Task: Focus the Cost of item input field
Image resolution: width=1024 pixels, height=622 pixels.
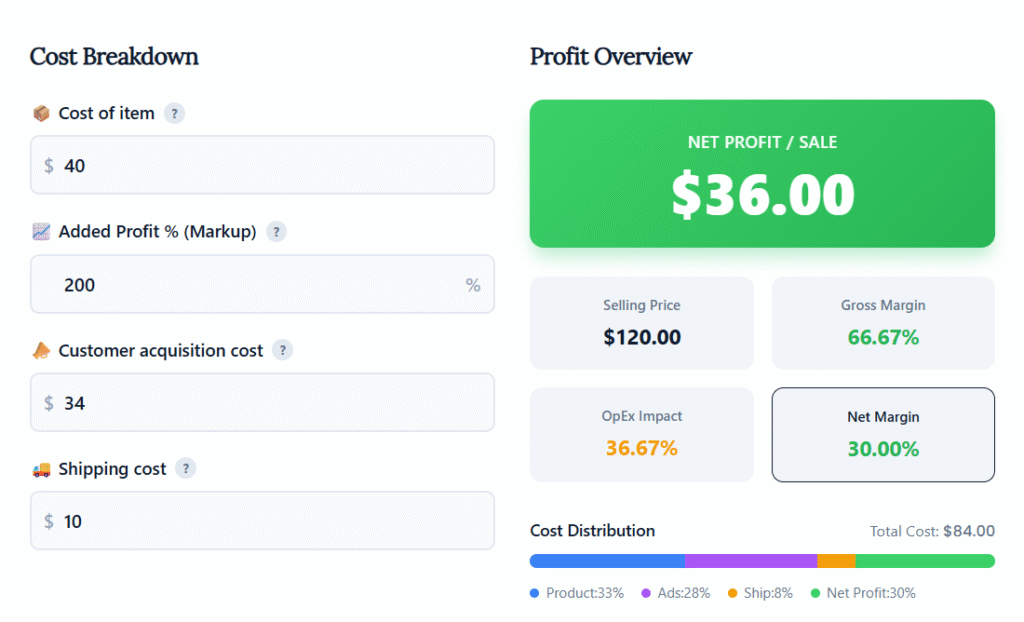Action: tap(262, 165)
